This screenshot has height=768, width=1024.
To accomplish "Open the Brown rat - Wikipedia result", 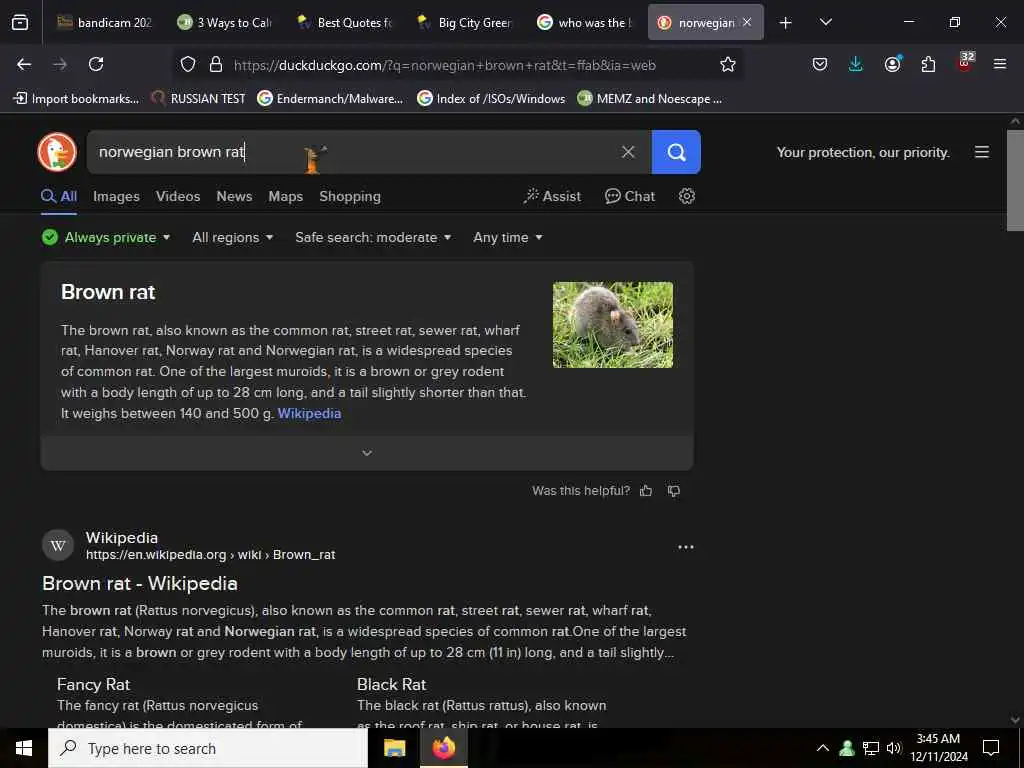I will coord(140,583).
